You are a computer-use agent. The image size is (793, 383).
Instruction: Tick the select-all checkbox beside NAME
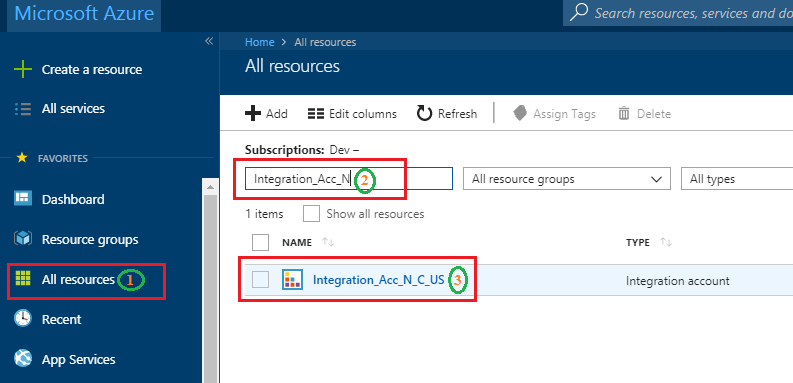point(260,242)
